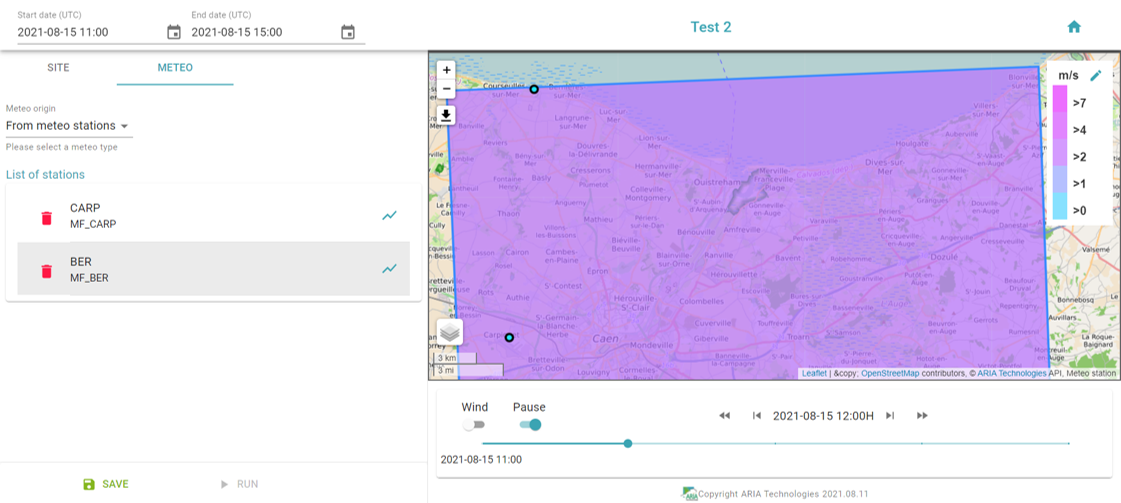Zoom out on the map

pyautogui.click(x=447, y=89)
